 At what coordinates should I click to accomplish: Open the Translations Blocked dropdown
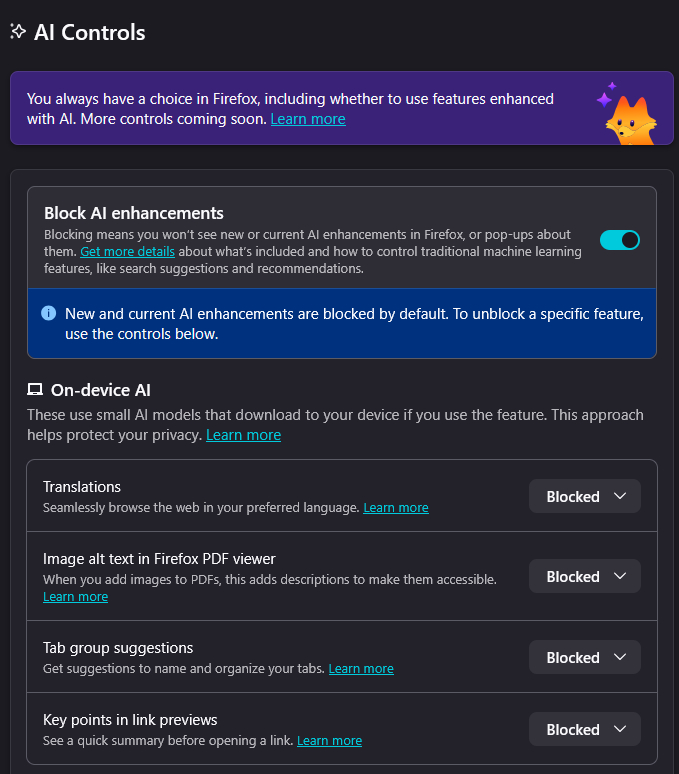pos(585,497)
